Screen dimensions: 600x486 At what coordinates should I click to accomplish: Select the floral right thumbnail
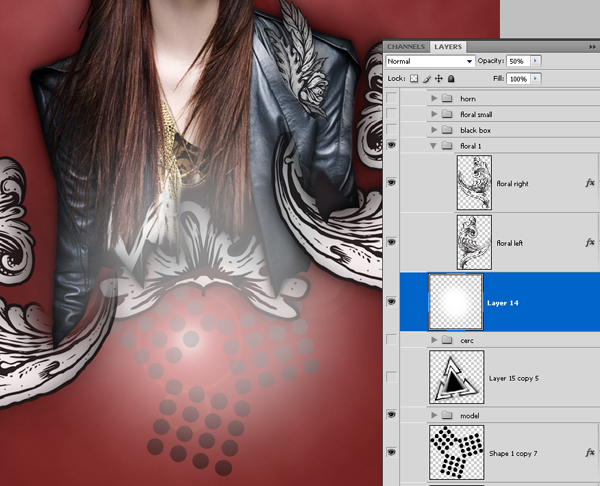474,183
